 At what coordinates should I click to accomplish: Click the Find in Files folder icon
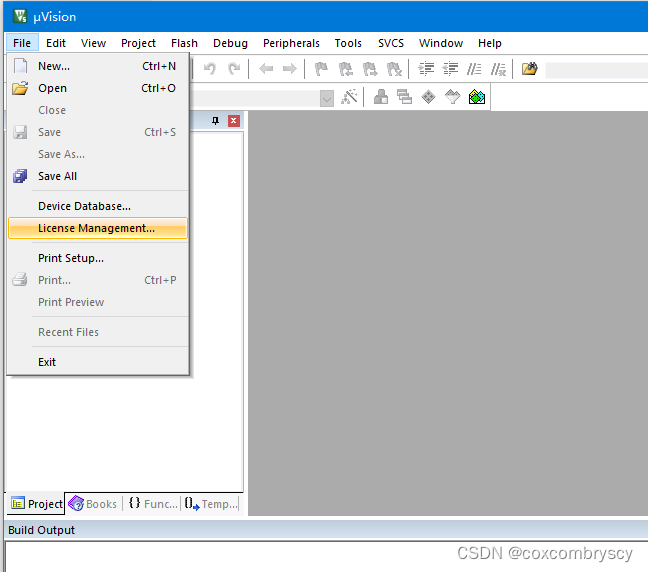pos(530,69)
